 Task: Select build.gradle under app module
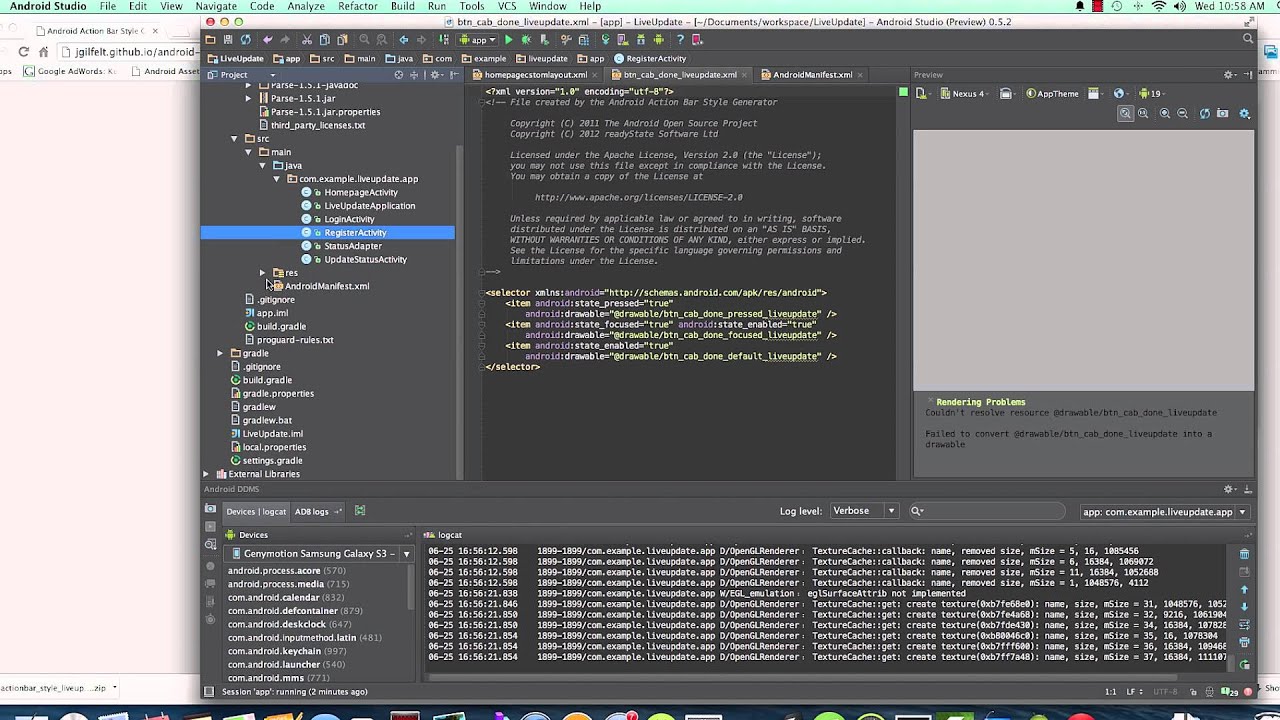tap(281, 326)
